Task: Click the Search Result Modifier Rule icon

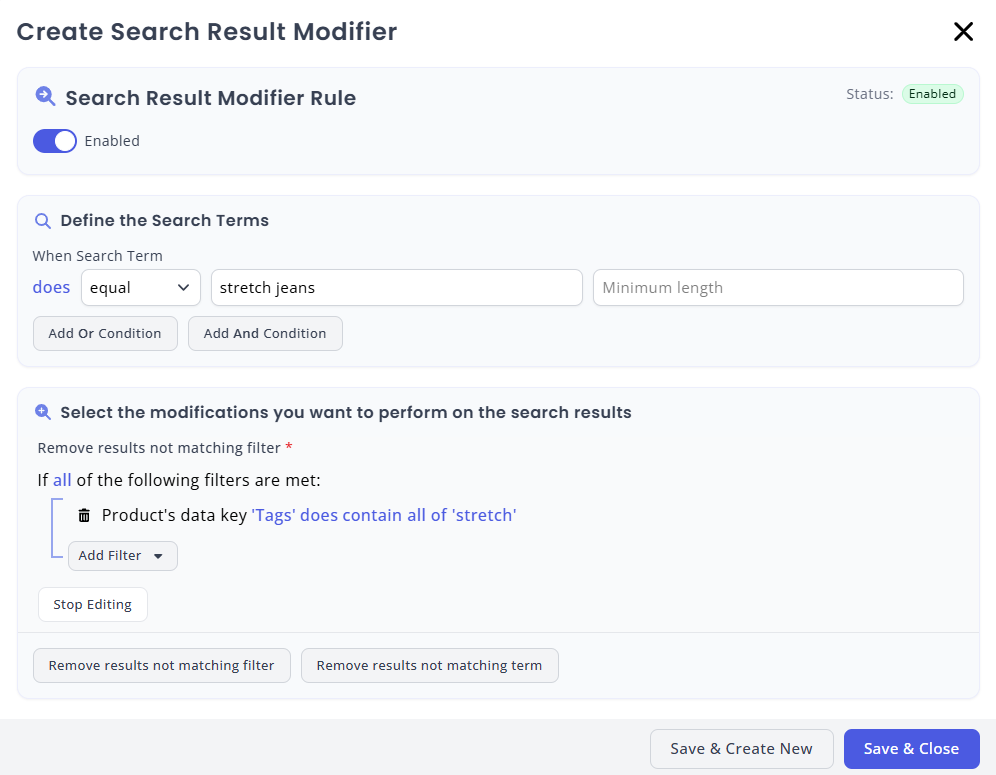Action: pyautogui.click(x=45, y=97)
